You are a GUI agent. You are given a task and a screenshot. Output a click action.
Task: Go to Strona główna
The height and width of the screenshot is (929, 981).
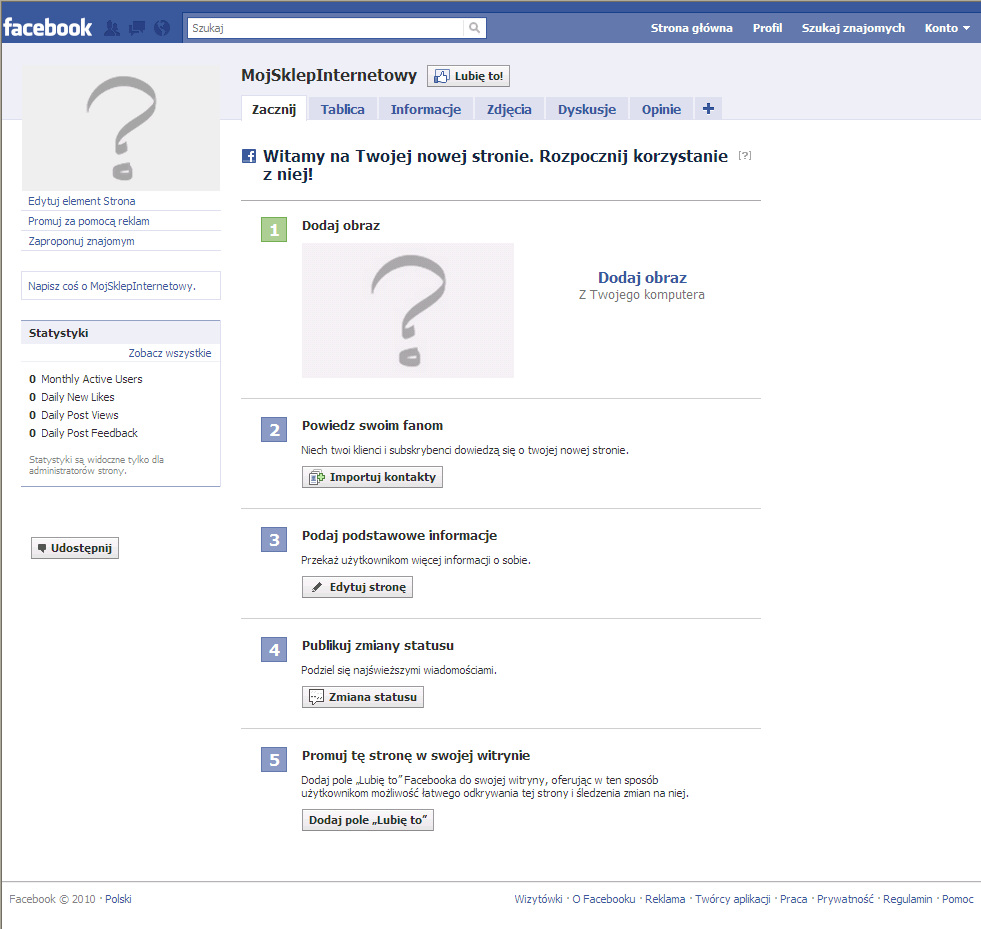point(691,28)
